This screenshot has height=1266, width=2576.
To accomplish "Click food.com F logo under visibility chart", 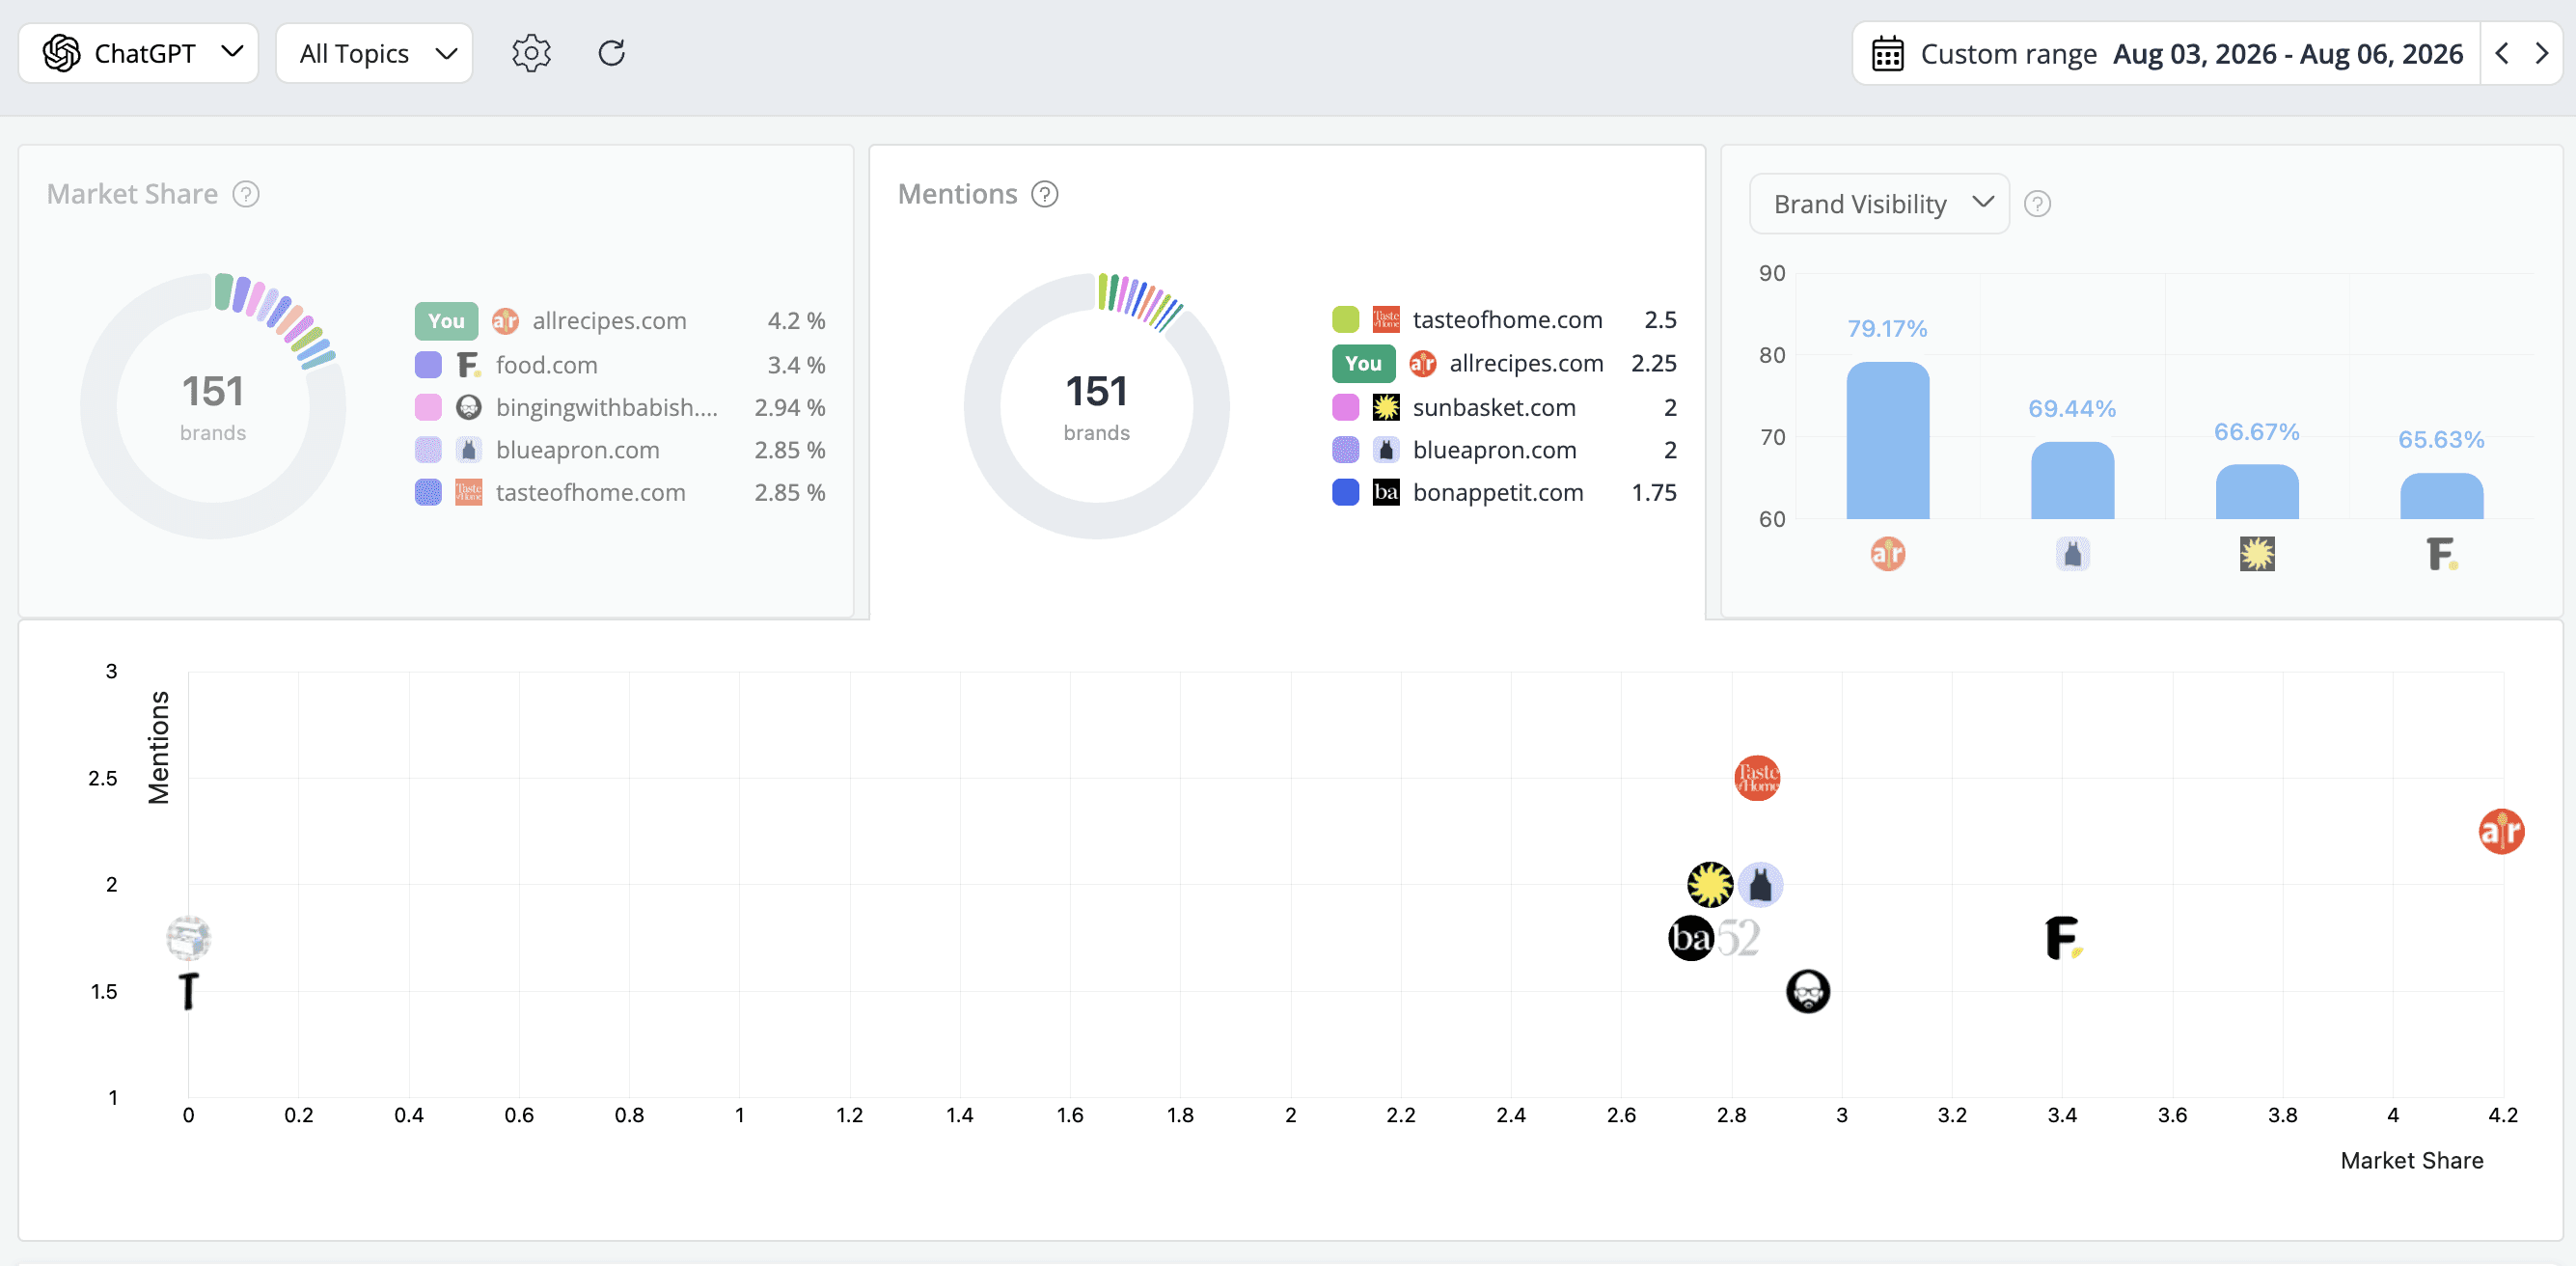I will point(2441,553).
